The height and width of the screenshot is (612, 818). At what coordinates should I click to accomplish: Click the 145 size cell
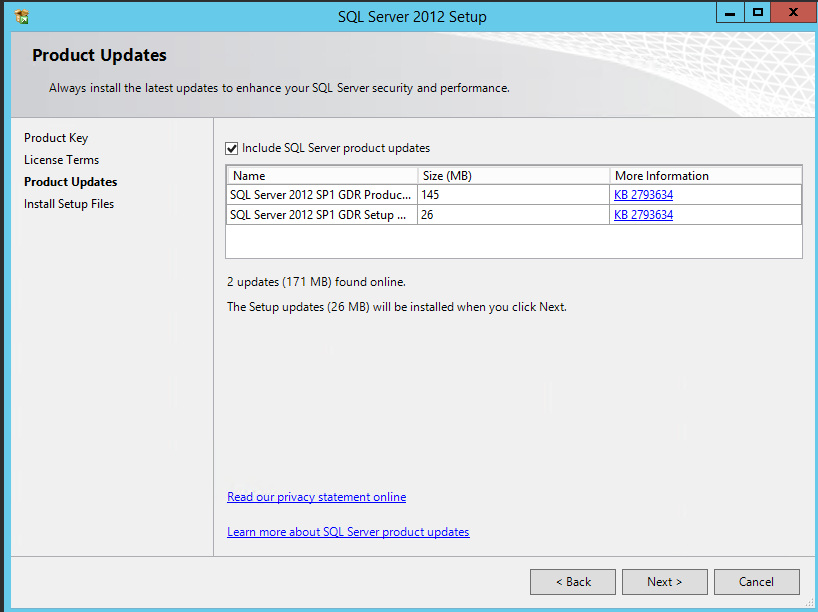(513, 195)
